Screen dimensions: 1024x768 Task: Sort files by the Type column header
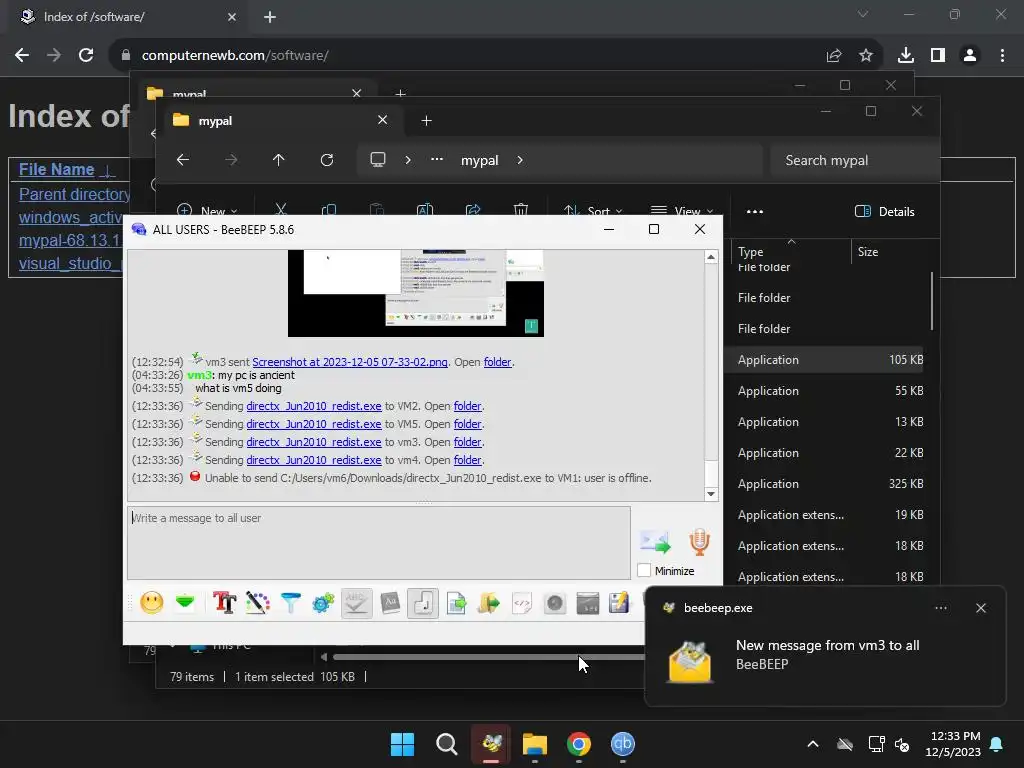[751, 252]
